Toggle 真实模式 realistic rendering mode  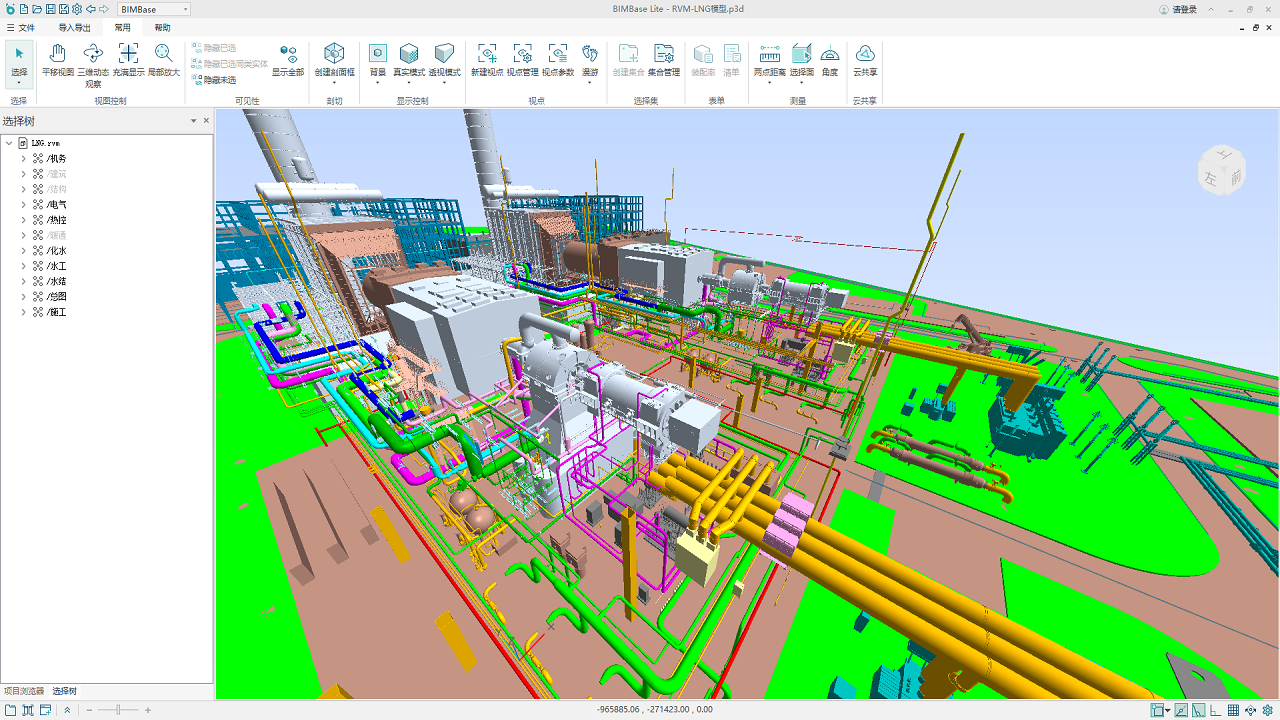pyautogui.click(x=408, y=60)
